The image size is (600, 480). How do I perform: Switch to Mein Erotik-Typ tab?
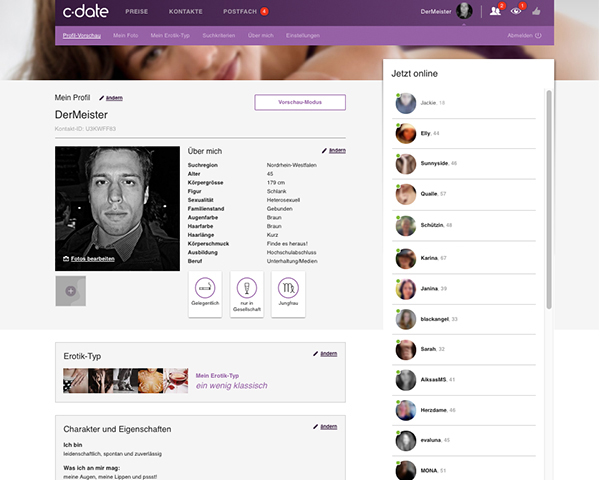coord(170,36)
